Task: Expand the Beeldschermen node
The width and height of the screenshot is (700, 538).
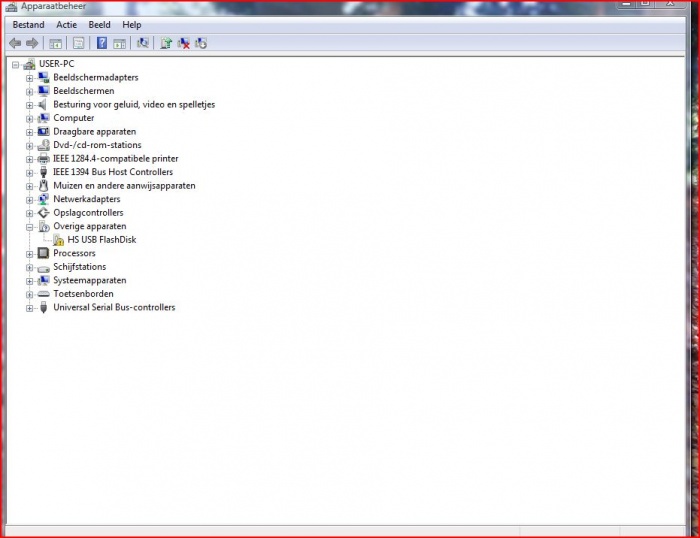Action: click(x=29, y=92)
